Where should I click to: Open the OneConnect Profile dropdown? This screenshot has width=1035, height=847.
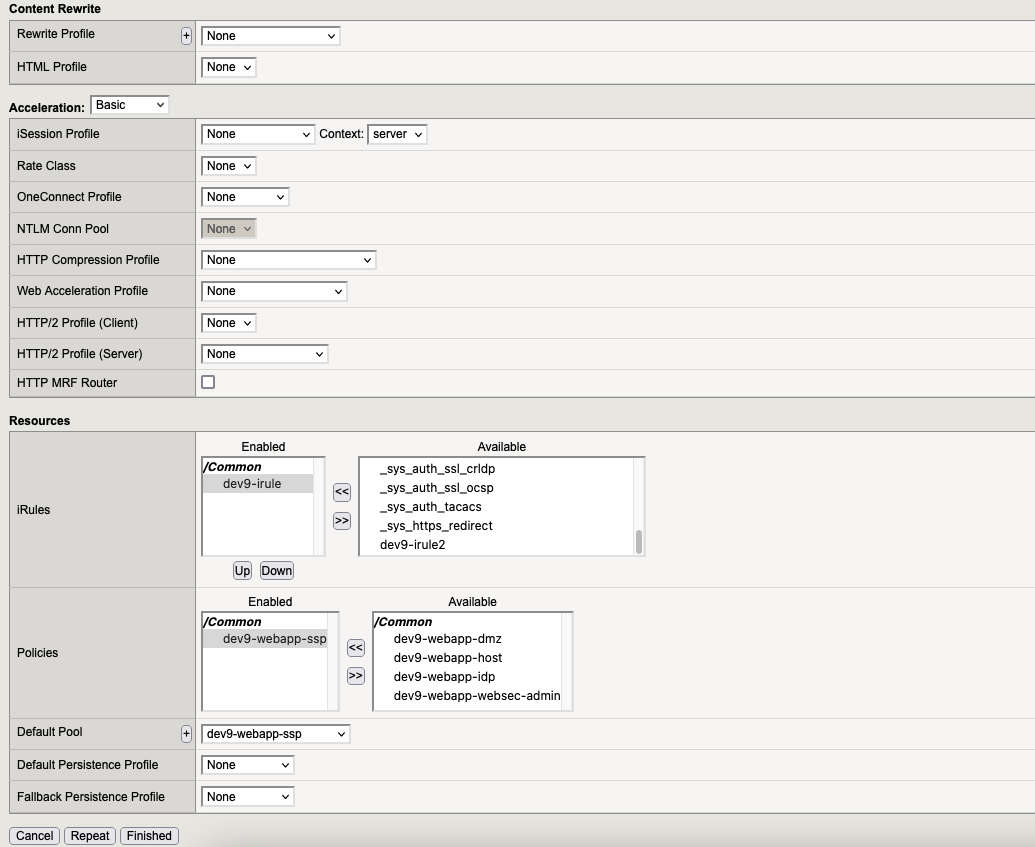(x=246, y=197)
